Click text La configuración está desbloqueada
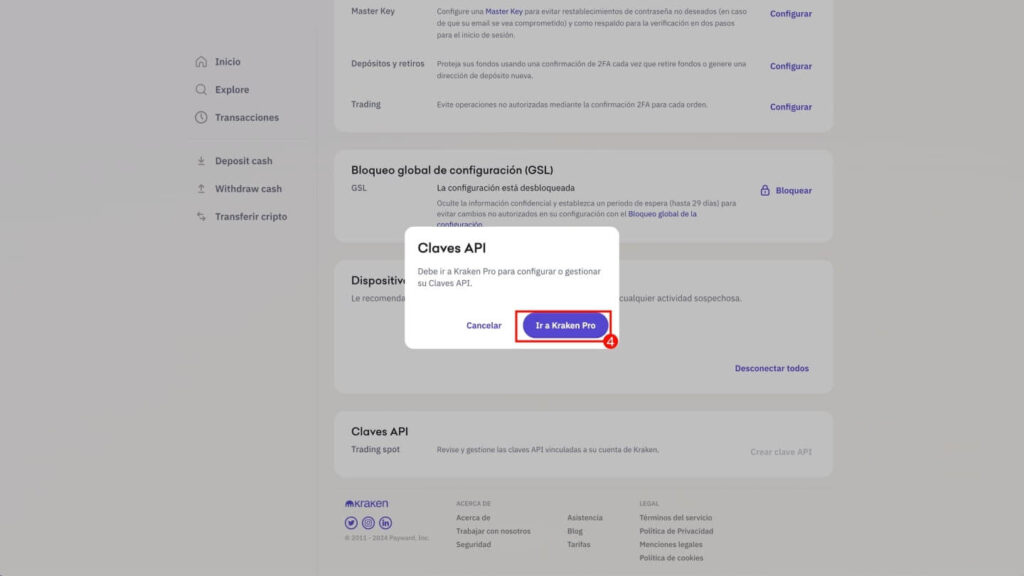This screenshot has height=576, width=1024. click(x=505, y=187)
